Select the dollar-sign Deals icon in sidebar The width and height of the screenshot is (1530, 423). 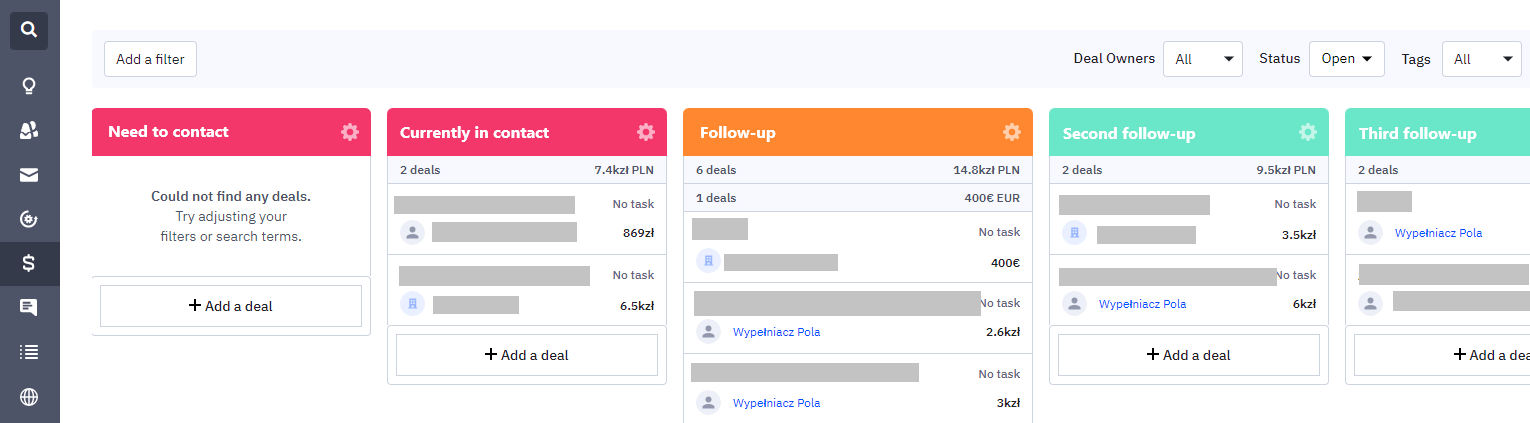[29, 264]
